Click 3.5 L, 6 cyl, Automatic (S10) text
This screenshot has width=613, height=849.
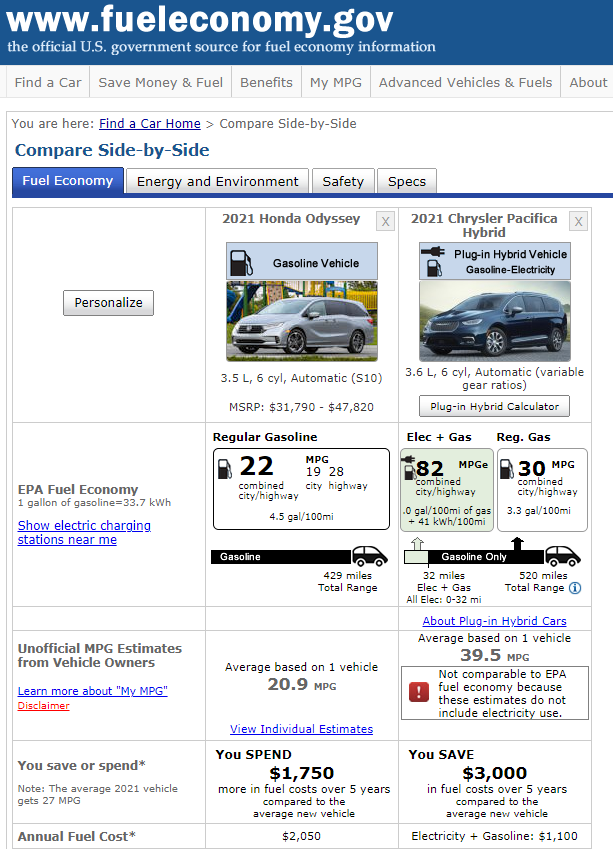301,378
